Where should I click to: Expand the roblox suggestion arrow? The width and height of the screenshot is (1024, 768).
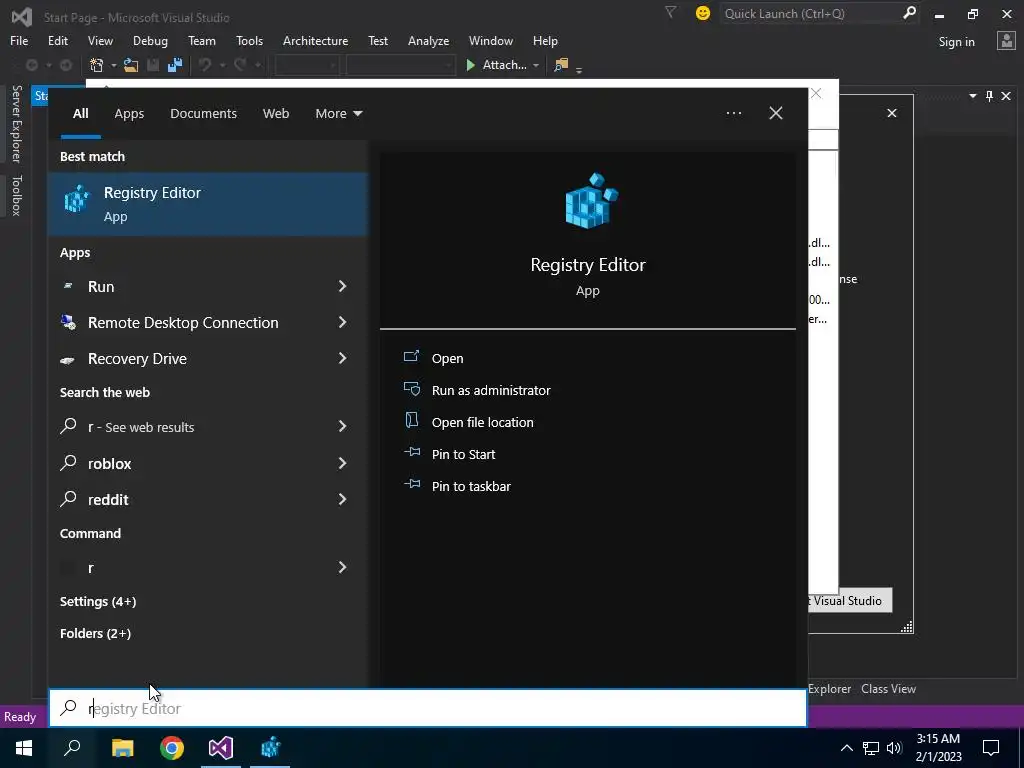pyautogui.click(x=342, y=463)
